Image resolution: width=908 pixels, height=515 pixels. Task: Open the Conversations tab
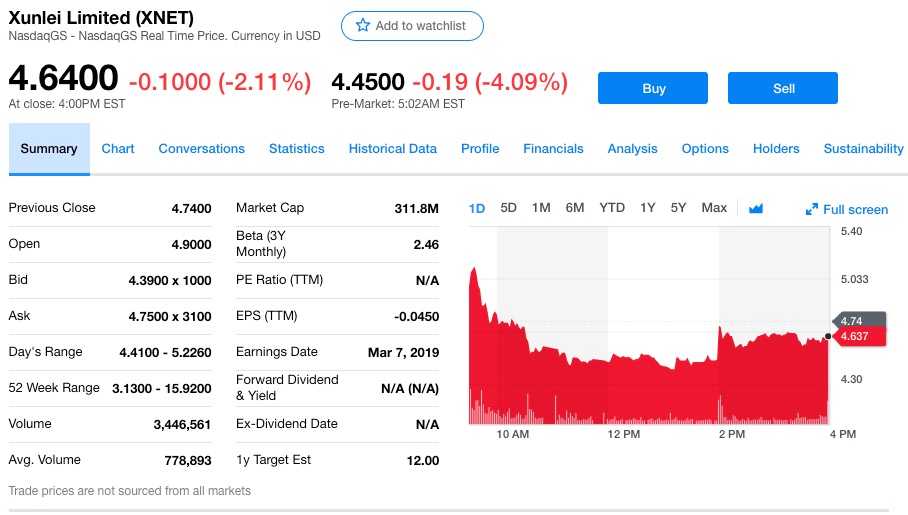201,148
